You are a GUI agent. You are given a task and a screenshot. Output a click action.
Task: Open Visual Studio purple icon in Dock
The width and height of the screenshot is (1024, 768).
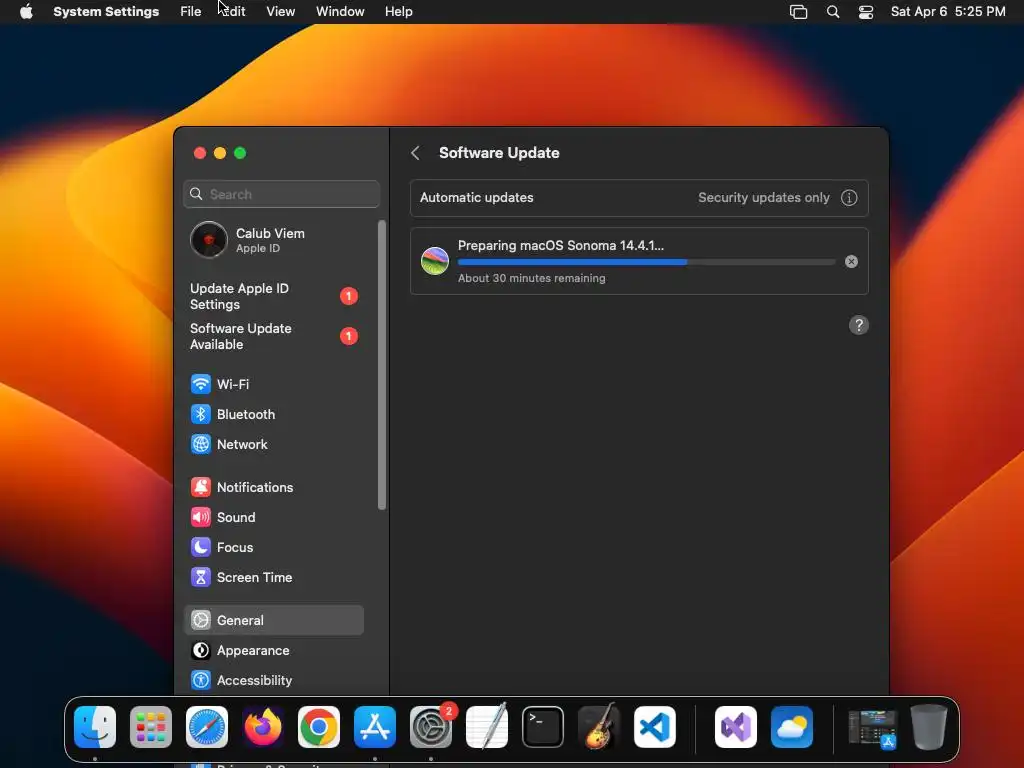[736, 727]
